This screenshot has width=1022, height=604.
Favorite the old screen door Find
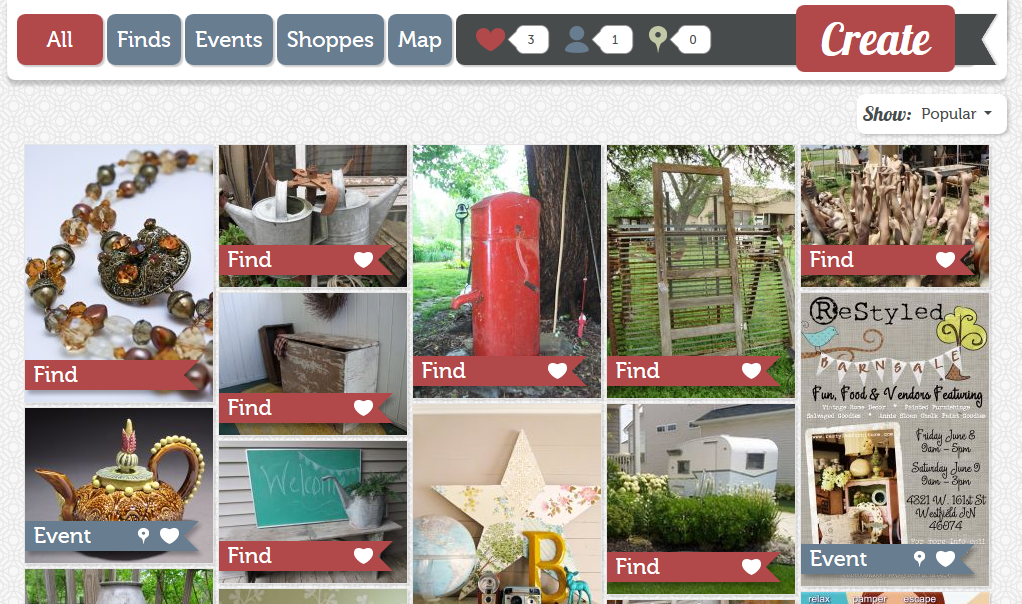[752, 371]
